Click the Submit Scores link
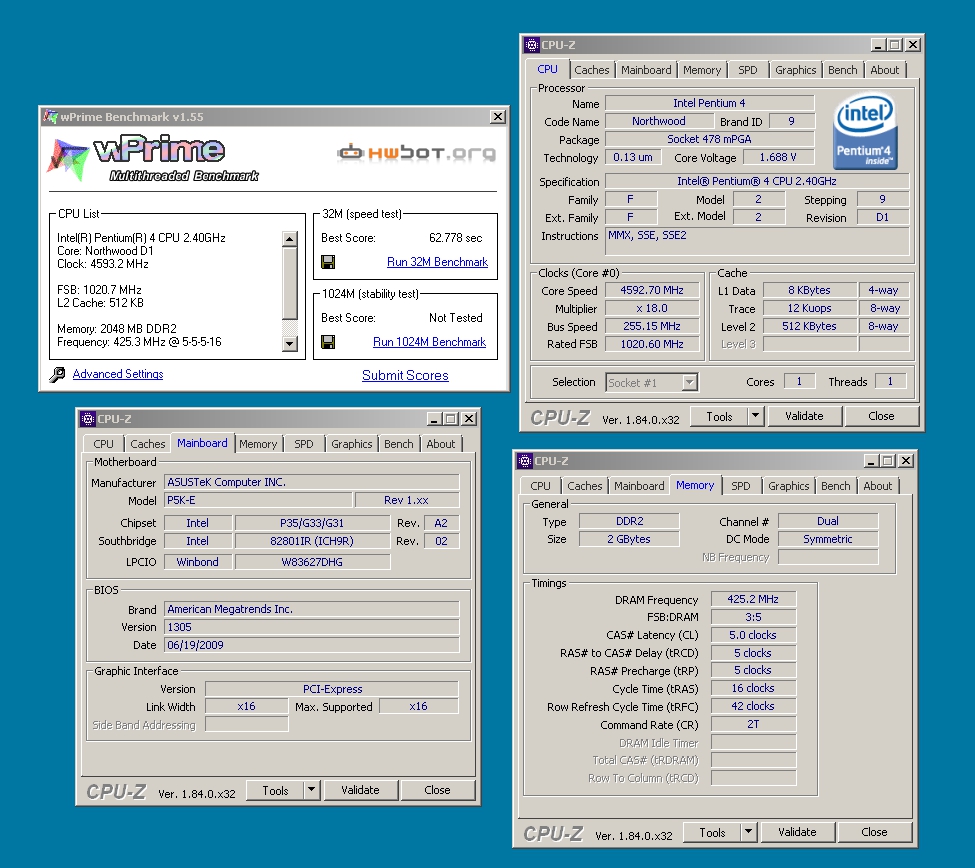This screenshot has width=975, height=868. 405,375
